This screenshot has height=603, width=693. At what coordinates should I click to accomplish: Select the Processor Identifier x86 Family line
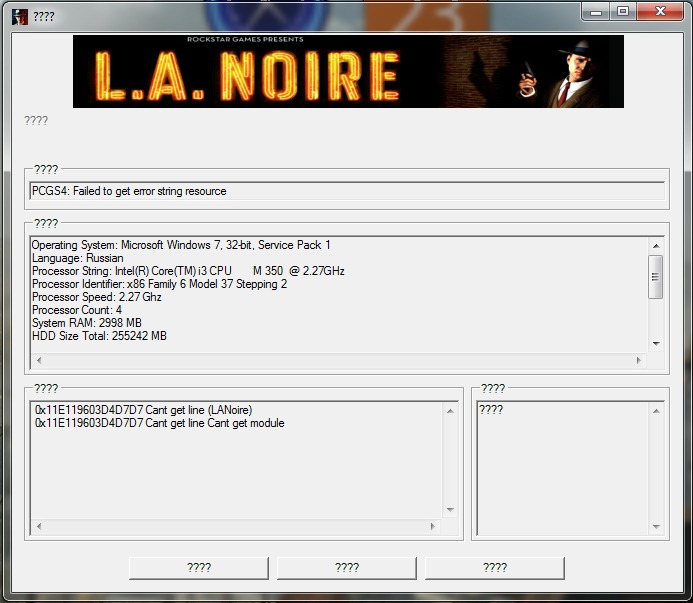pos(160,284)
